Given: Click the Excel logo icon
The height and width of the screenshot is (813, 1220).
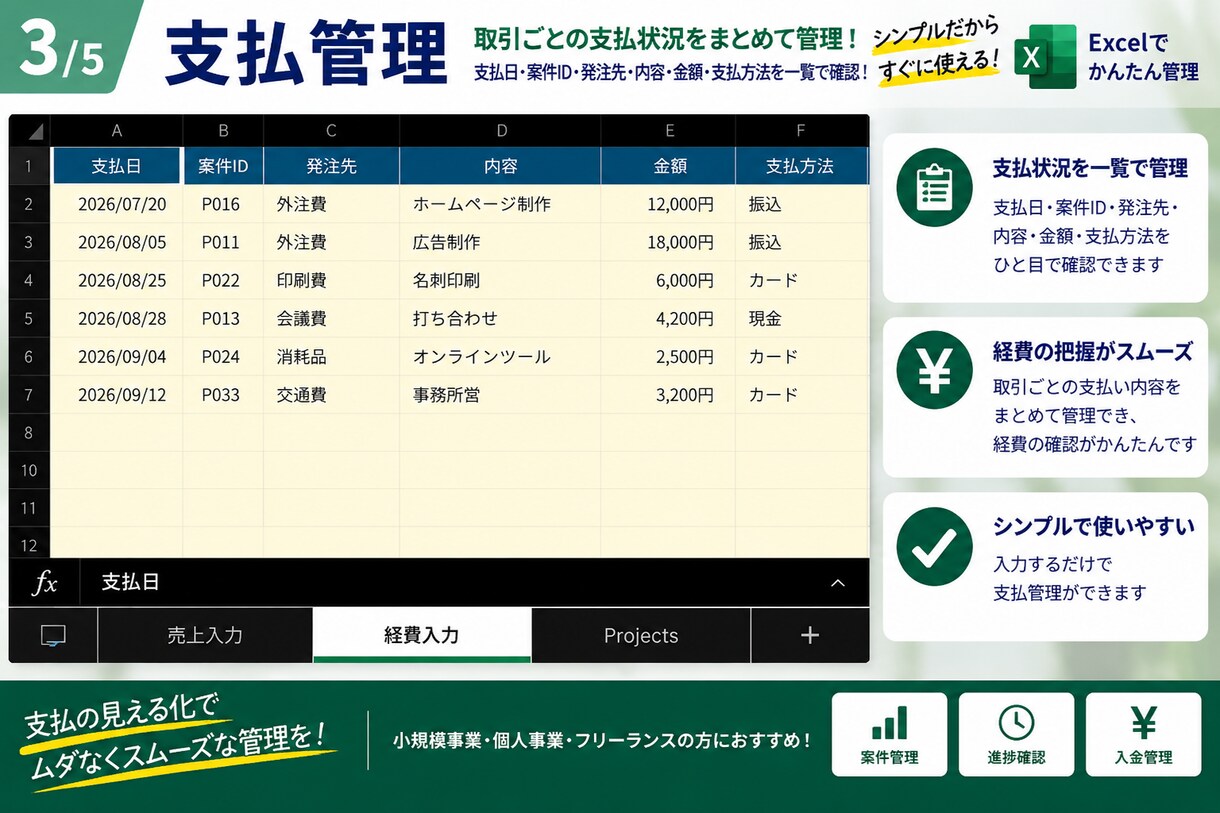Looking at the screenshot, I should click(1045, 57).
